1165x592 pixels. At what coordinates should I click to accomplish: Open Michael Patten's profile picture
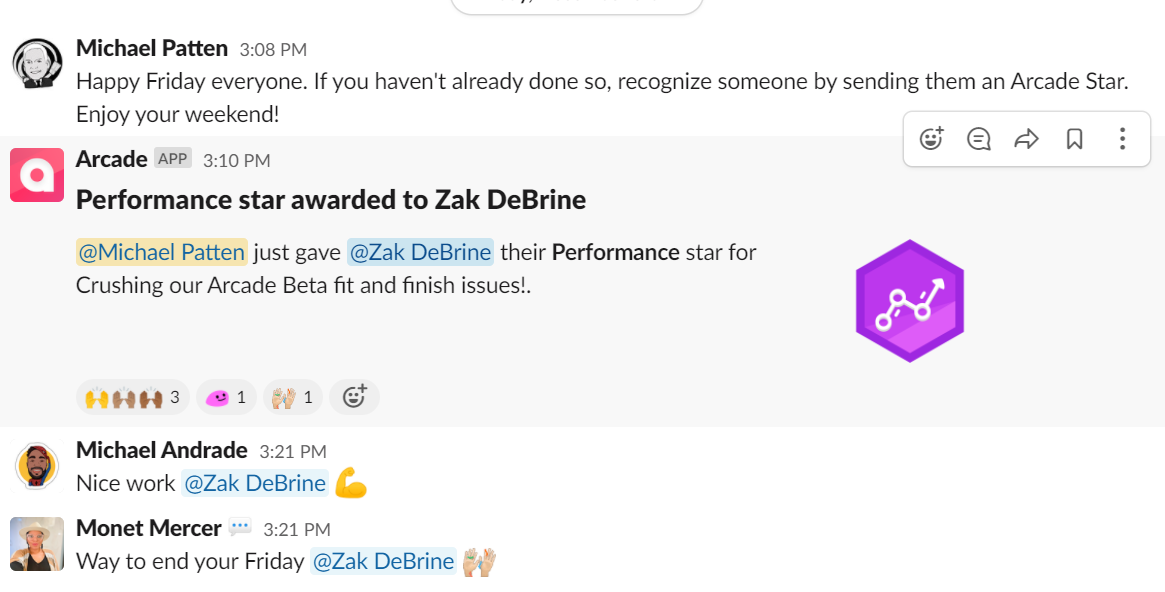click(x=37, y=64)
